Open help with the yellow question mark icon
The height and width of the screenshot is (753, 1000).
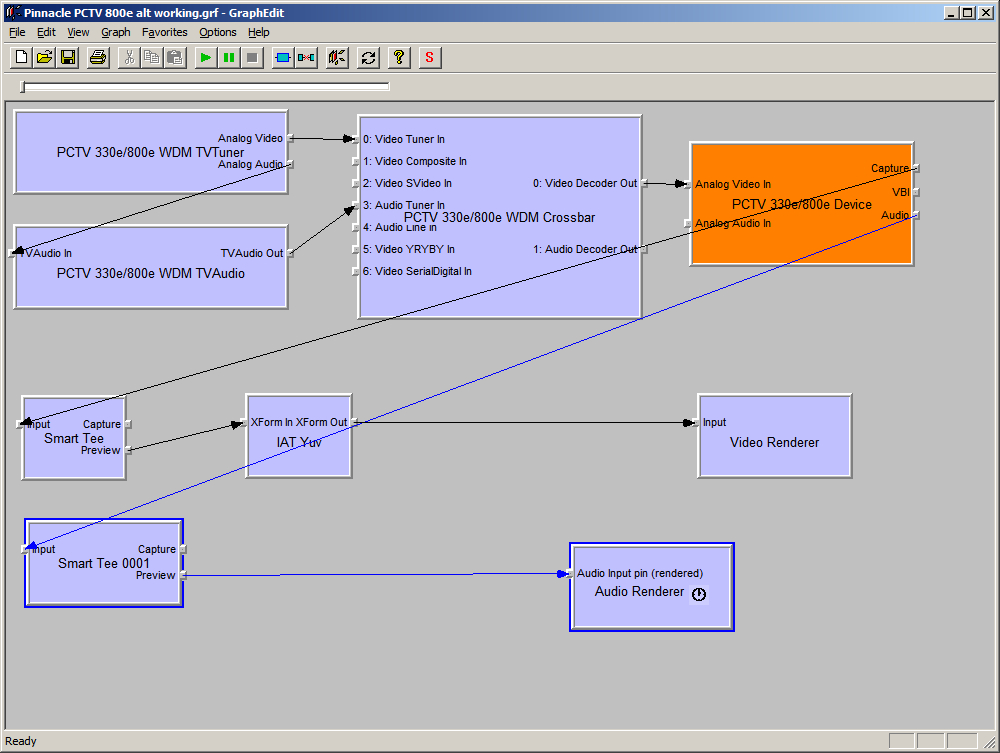[x=399, y=57]
